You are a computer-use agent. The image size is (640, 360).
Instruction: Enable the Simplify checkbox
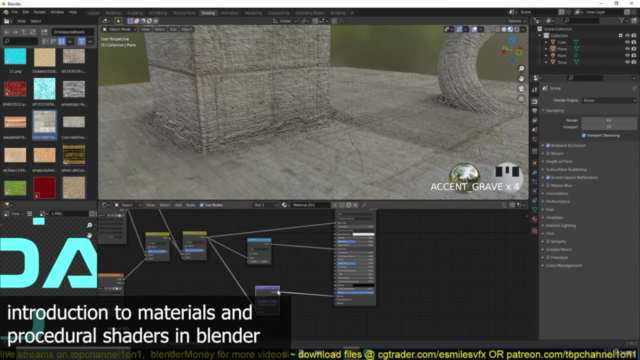point(548,242)
